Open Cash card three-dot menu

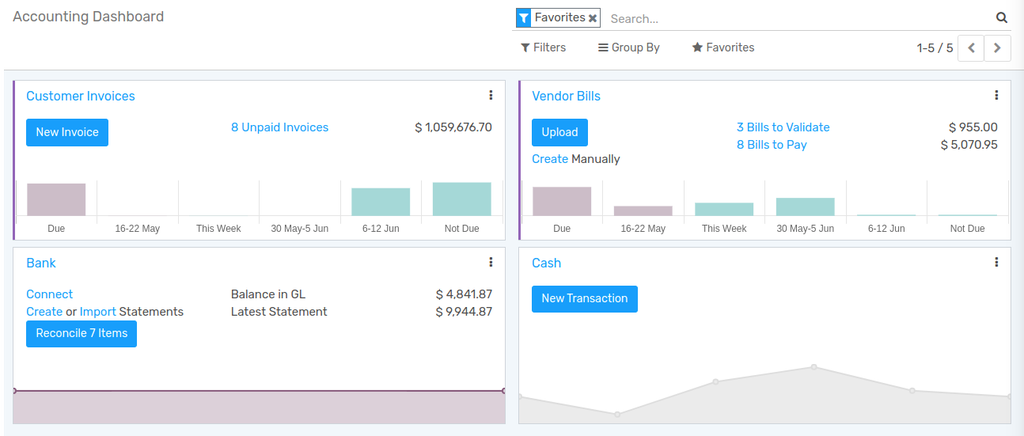point(996,263)
